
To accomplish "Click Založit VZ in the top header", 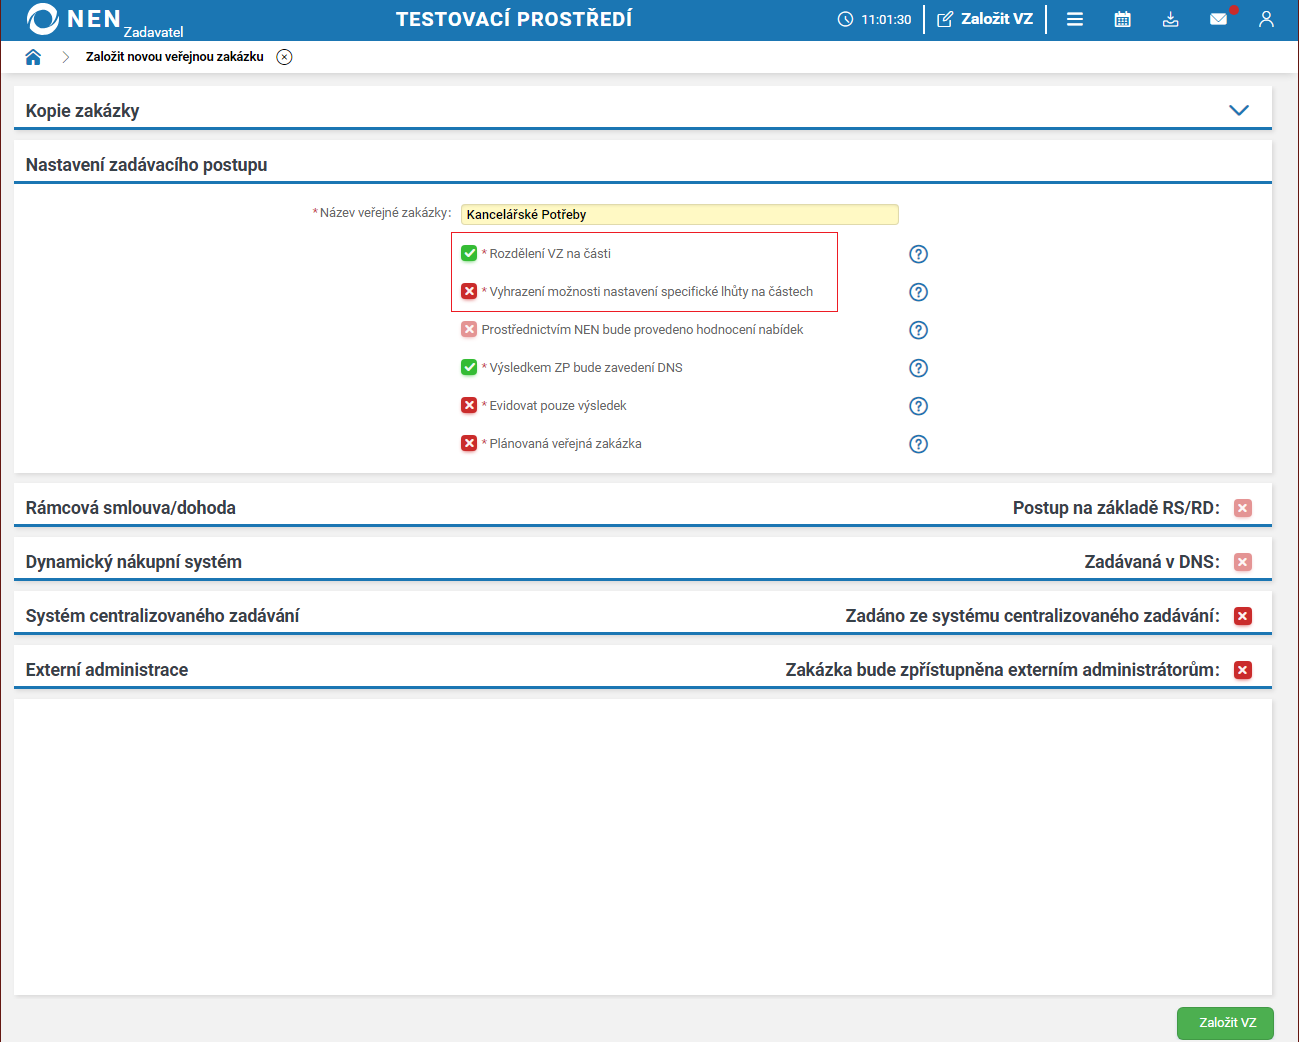I will (x=985, y=19).
